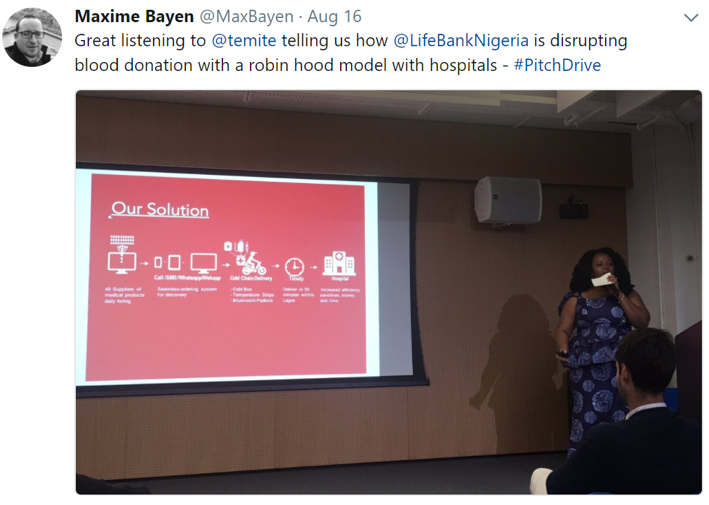Open Maxime Bayen's profile avatar

tap(32, 37)
